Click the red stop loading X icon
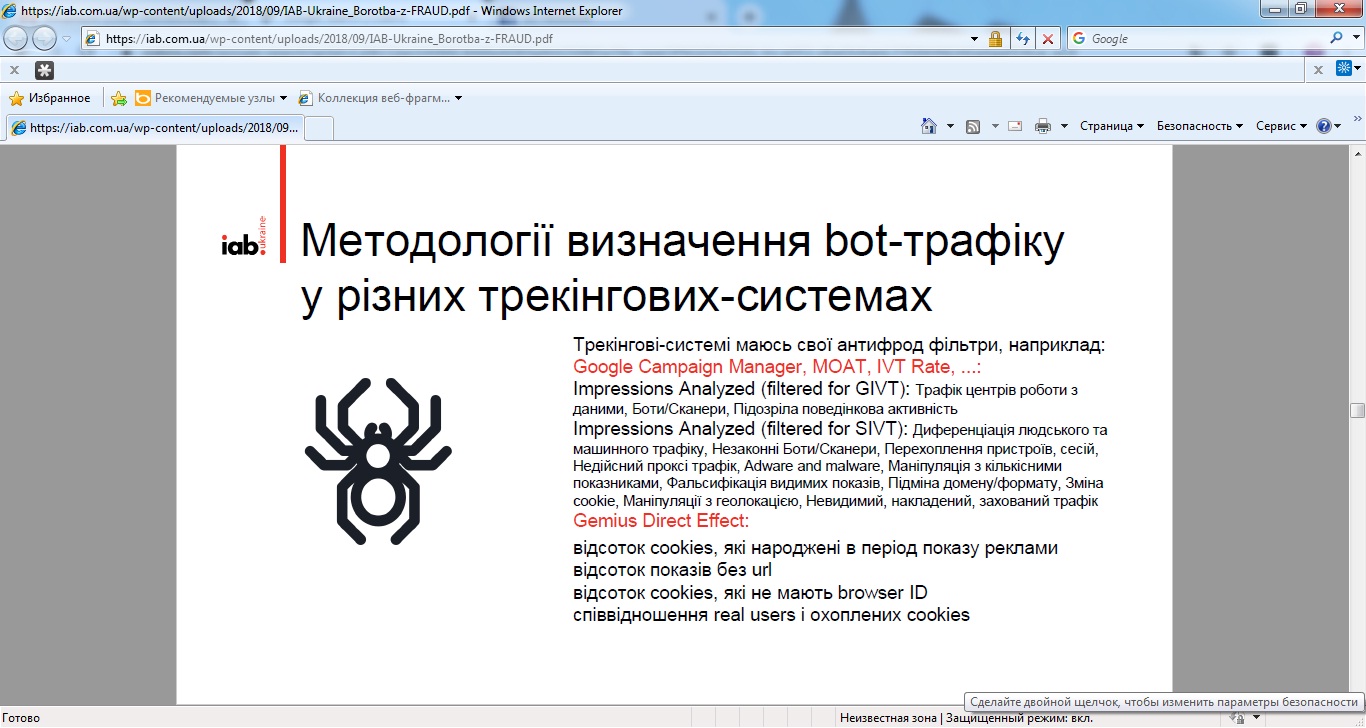This screenshot has width=1366, height=728. (x=1047, y=39)
